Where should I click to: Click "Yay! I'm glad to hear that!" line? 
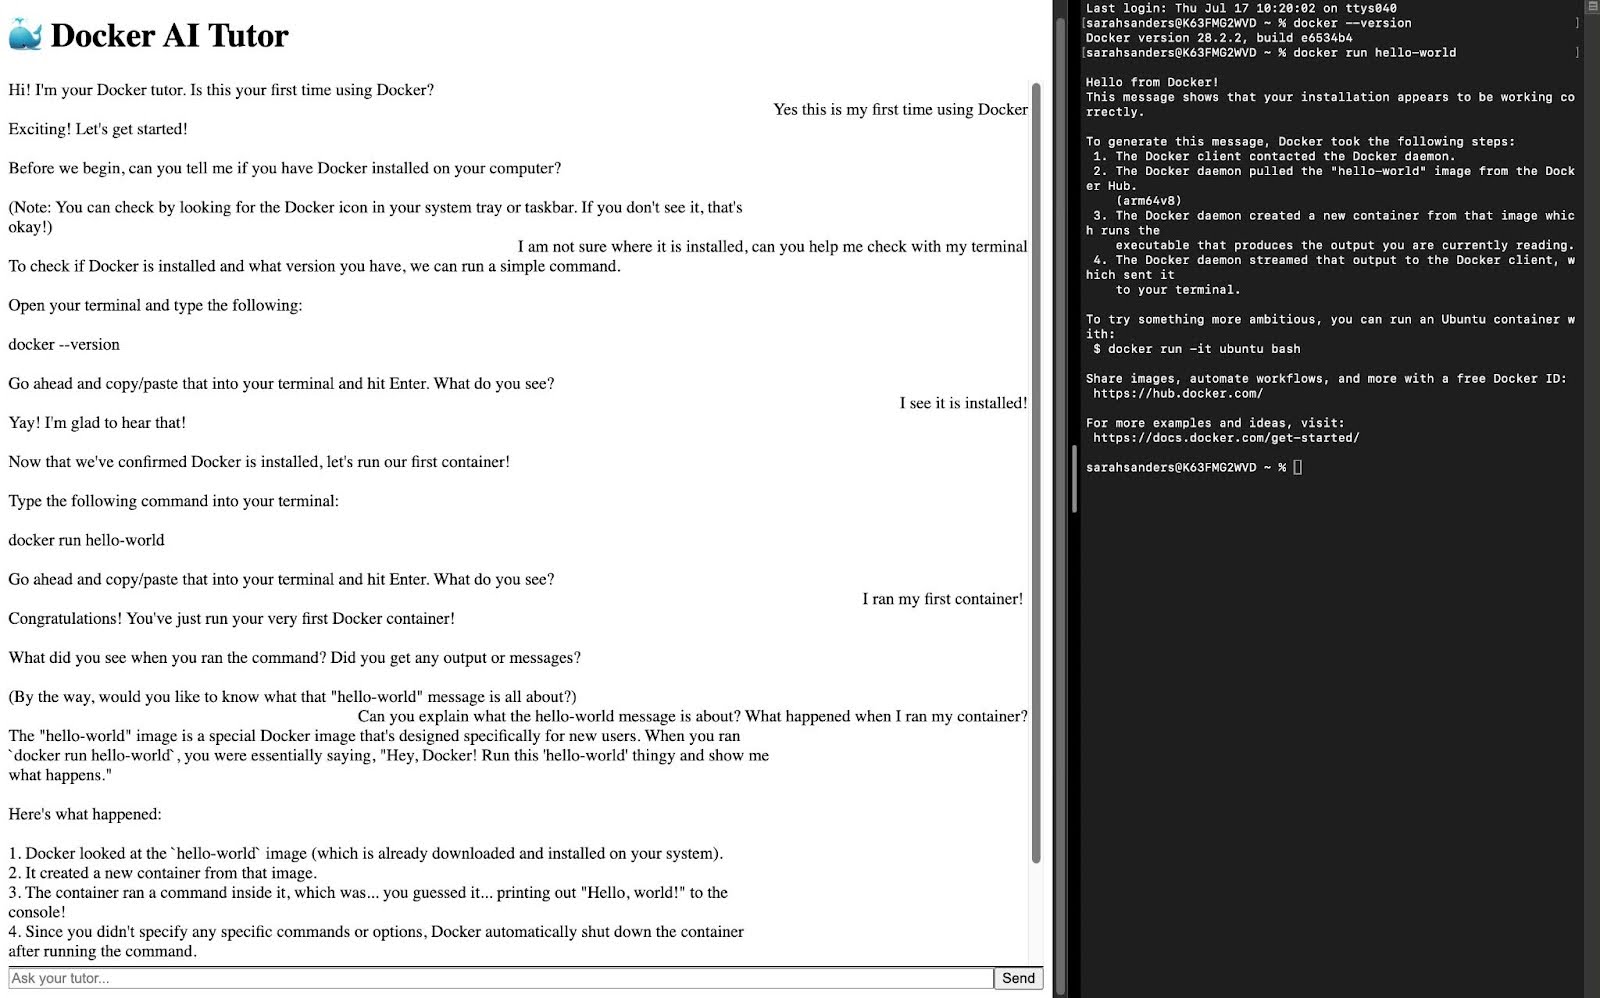tap(97, 423)
